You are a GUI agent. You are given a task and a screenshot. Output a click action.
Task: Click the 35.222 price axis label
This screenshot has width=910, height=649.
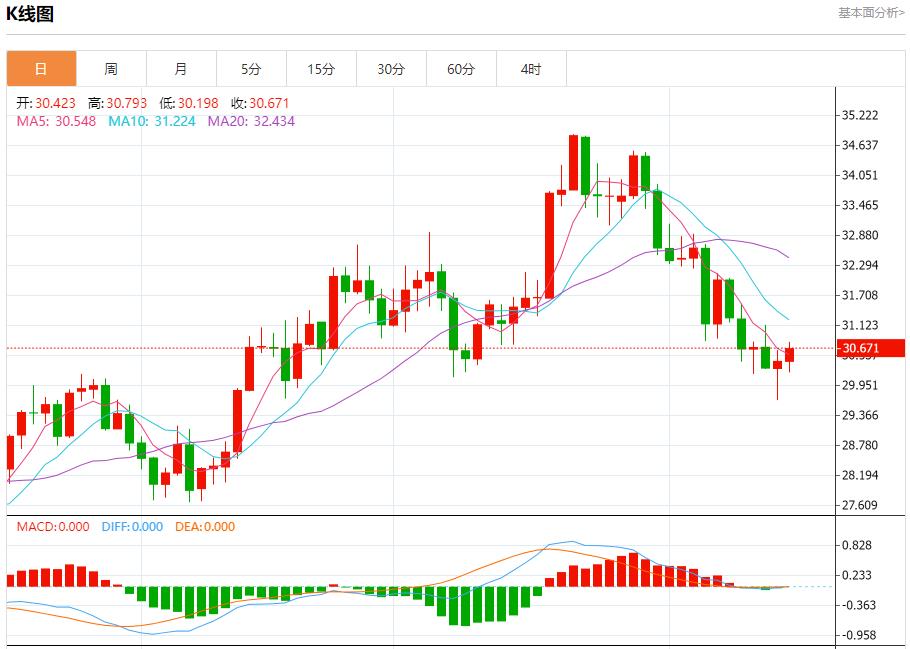pos(860,115)
